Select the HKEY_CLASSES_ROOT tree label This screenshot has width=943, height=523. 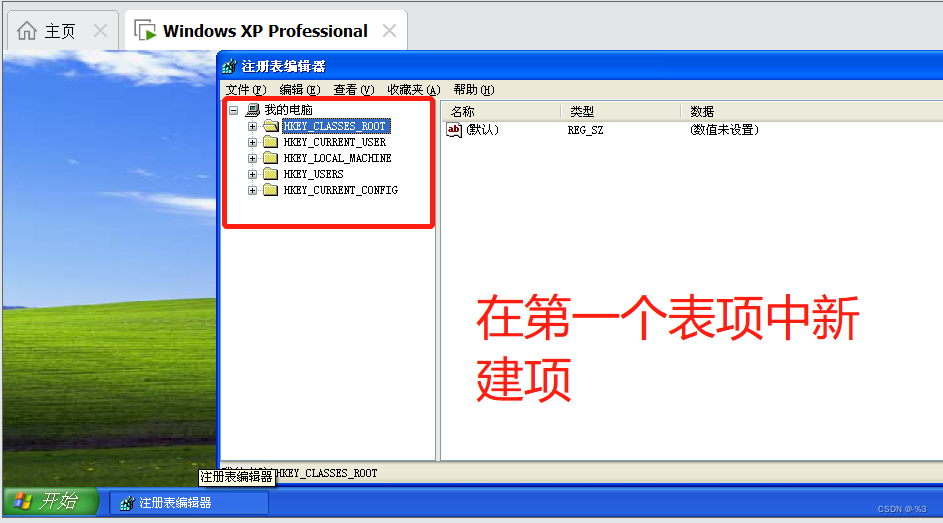pyautogui.click(x=336, y=126)
